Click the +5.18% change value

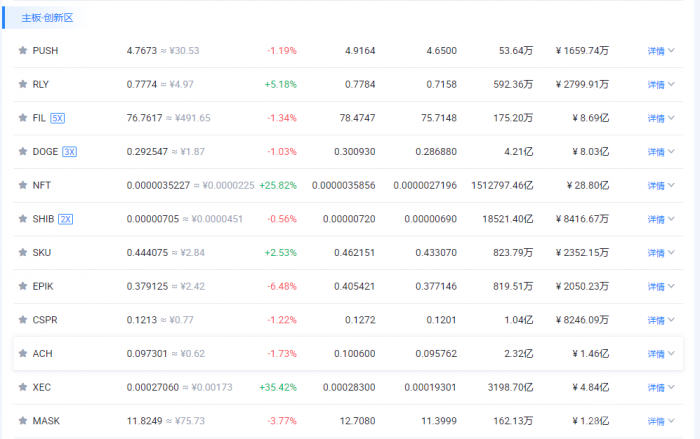(280, 84)
